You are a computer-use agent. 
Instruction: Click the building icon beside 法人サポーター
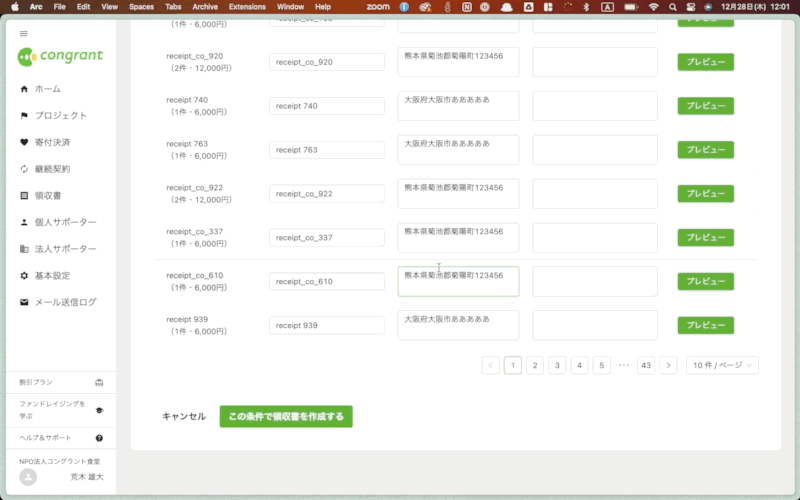24,248
